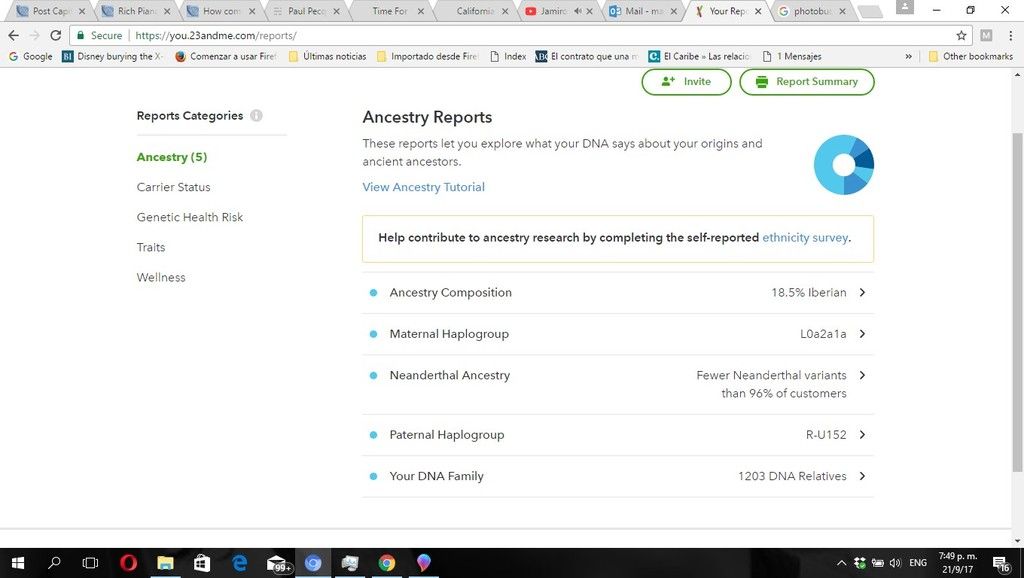Viewport: 1024px width, 578px height.
Task: Open the ethnicity survey link
Action: [x=805, y=238]
